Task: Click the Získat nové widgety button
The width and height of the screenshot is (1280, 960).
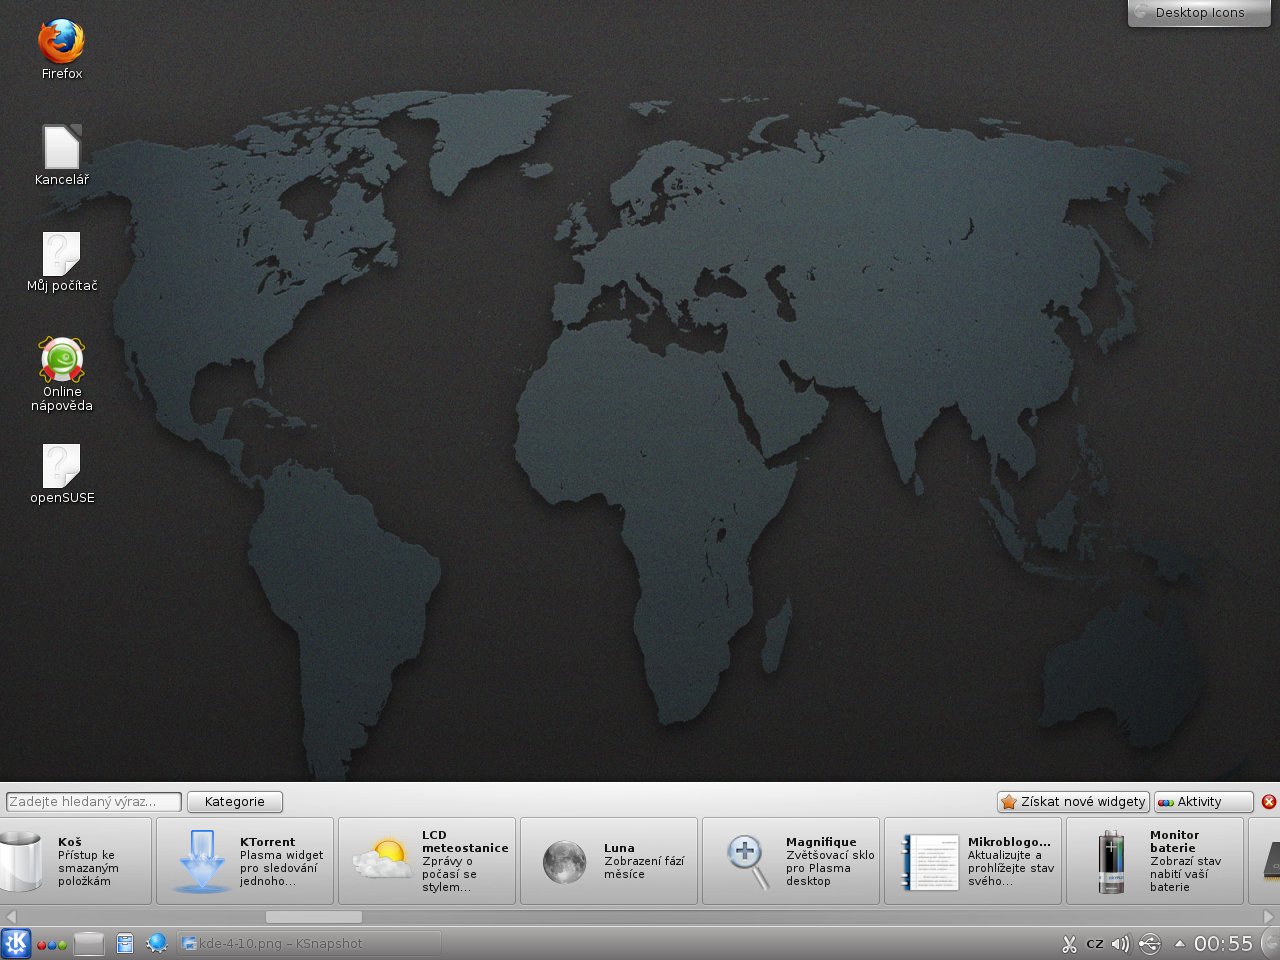Action: coord(1073,802)
